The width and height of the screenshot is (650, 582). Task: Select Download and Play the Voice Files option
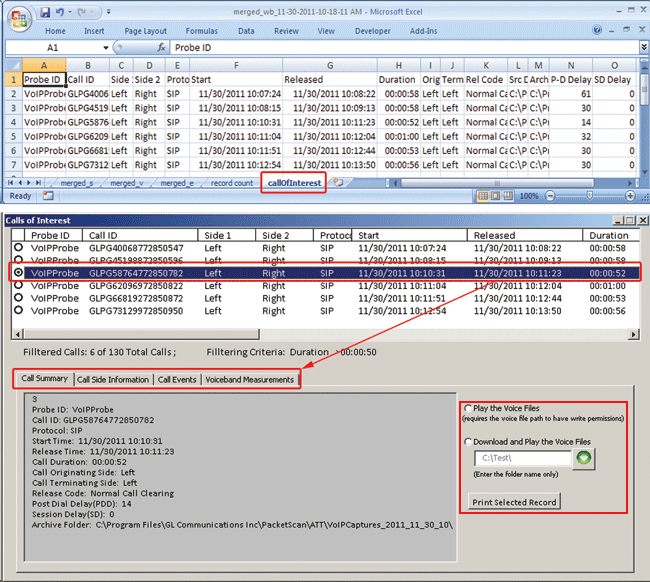[x=468, y=442]
